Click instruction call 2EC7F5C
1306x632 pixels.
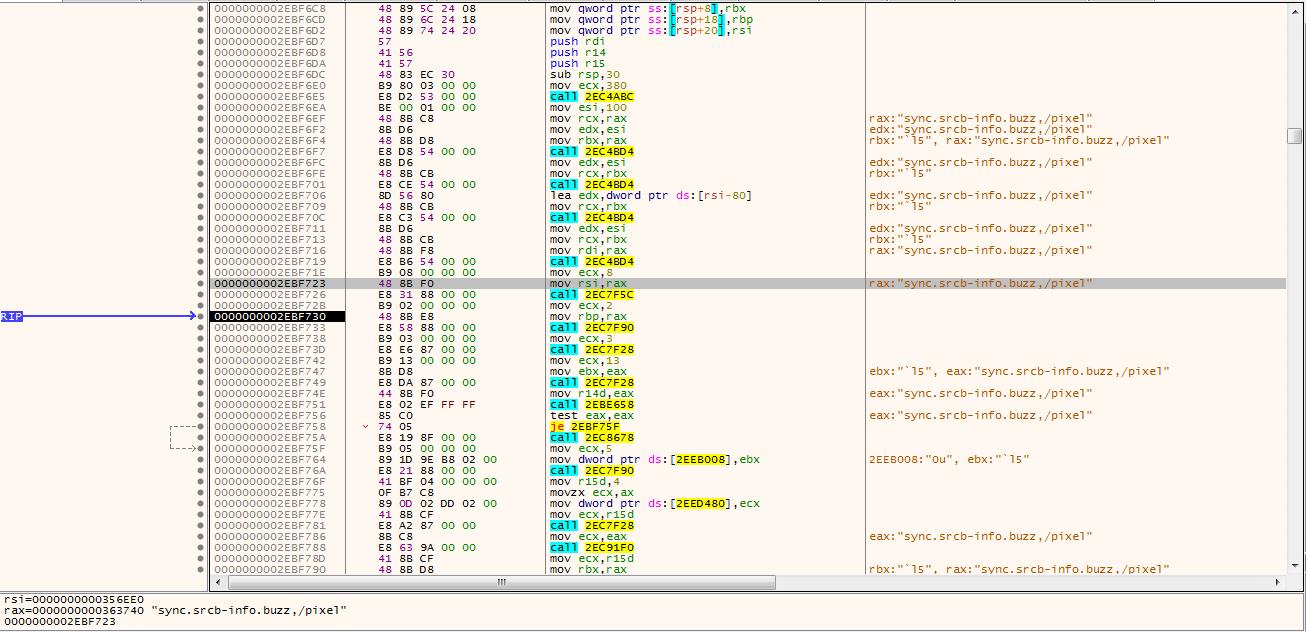click(x=592, y=294)
